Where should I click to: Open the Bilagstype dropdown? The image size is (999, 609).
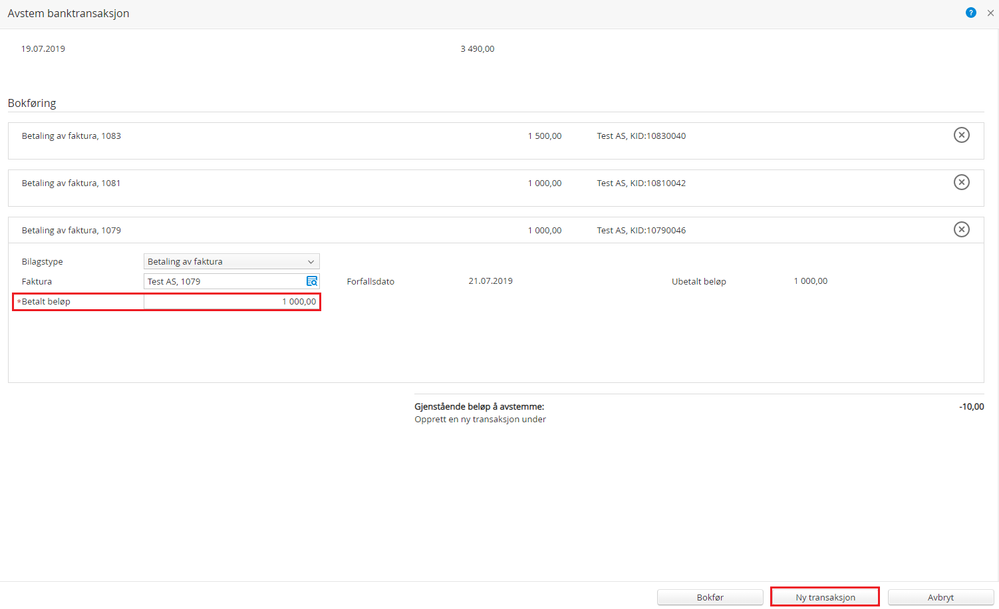(231, 261)
